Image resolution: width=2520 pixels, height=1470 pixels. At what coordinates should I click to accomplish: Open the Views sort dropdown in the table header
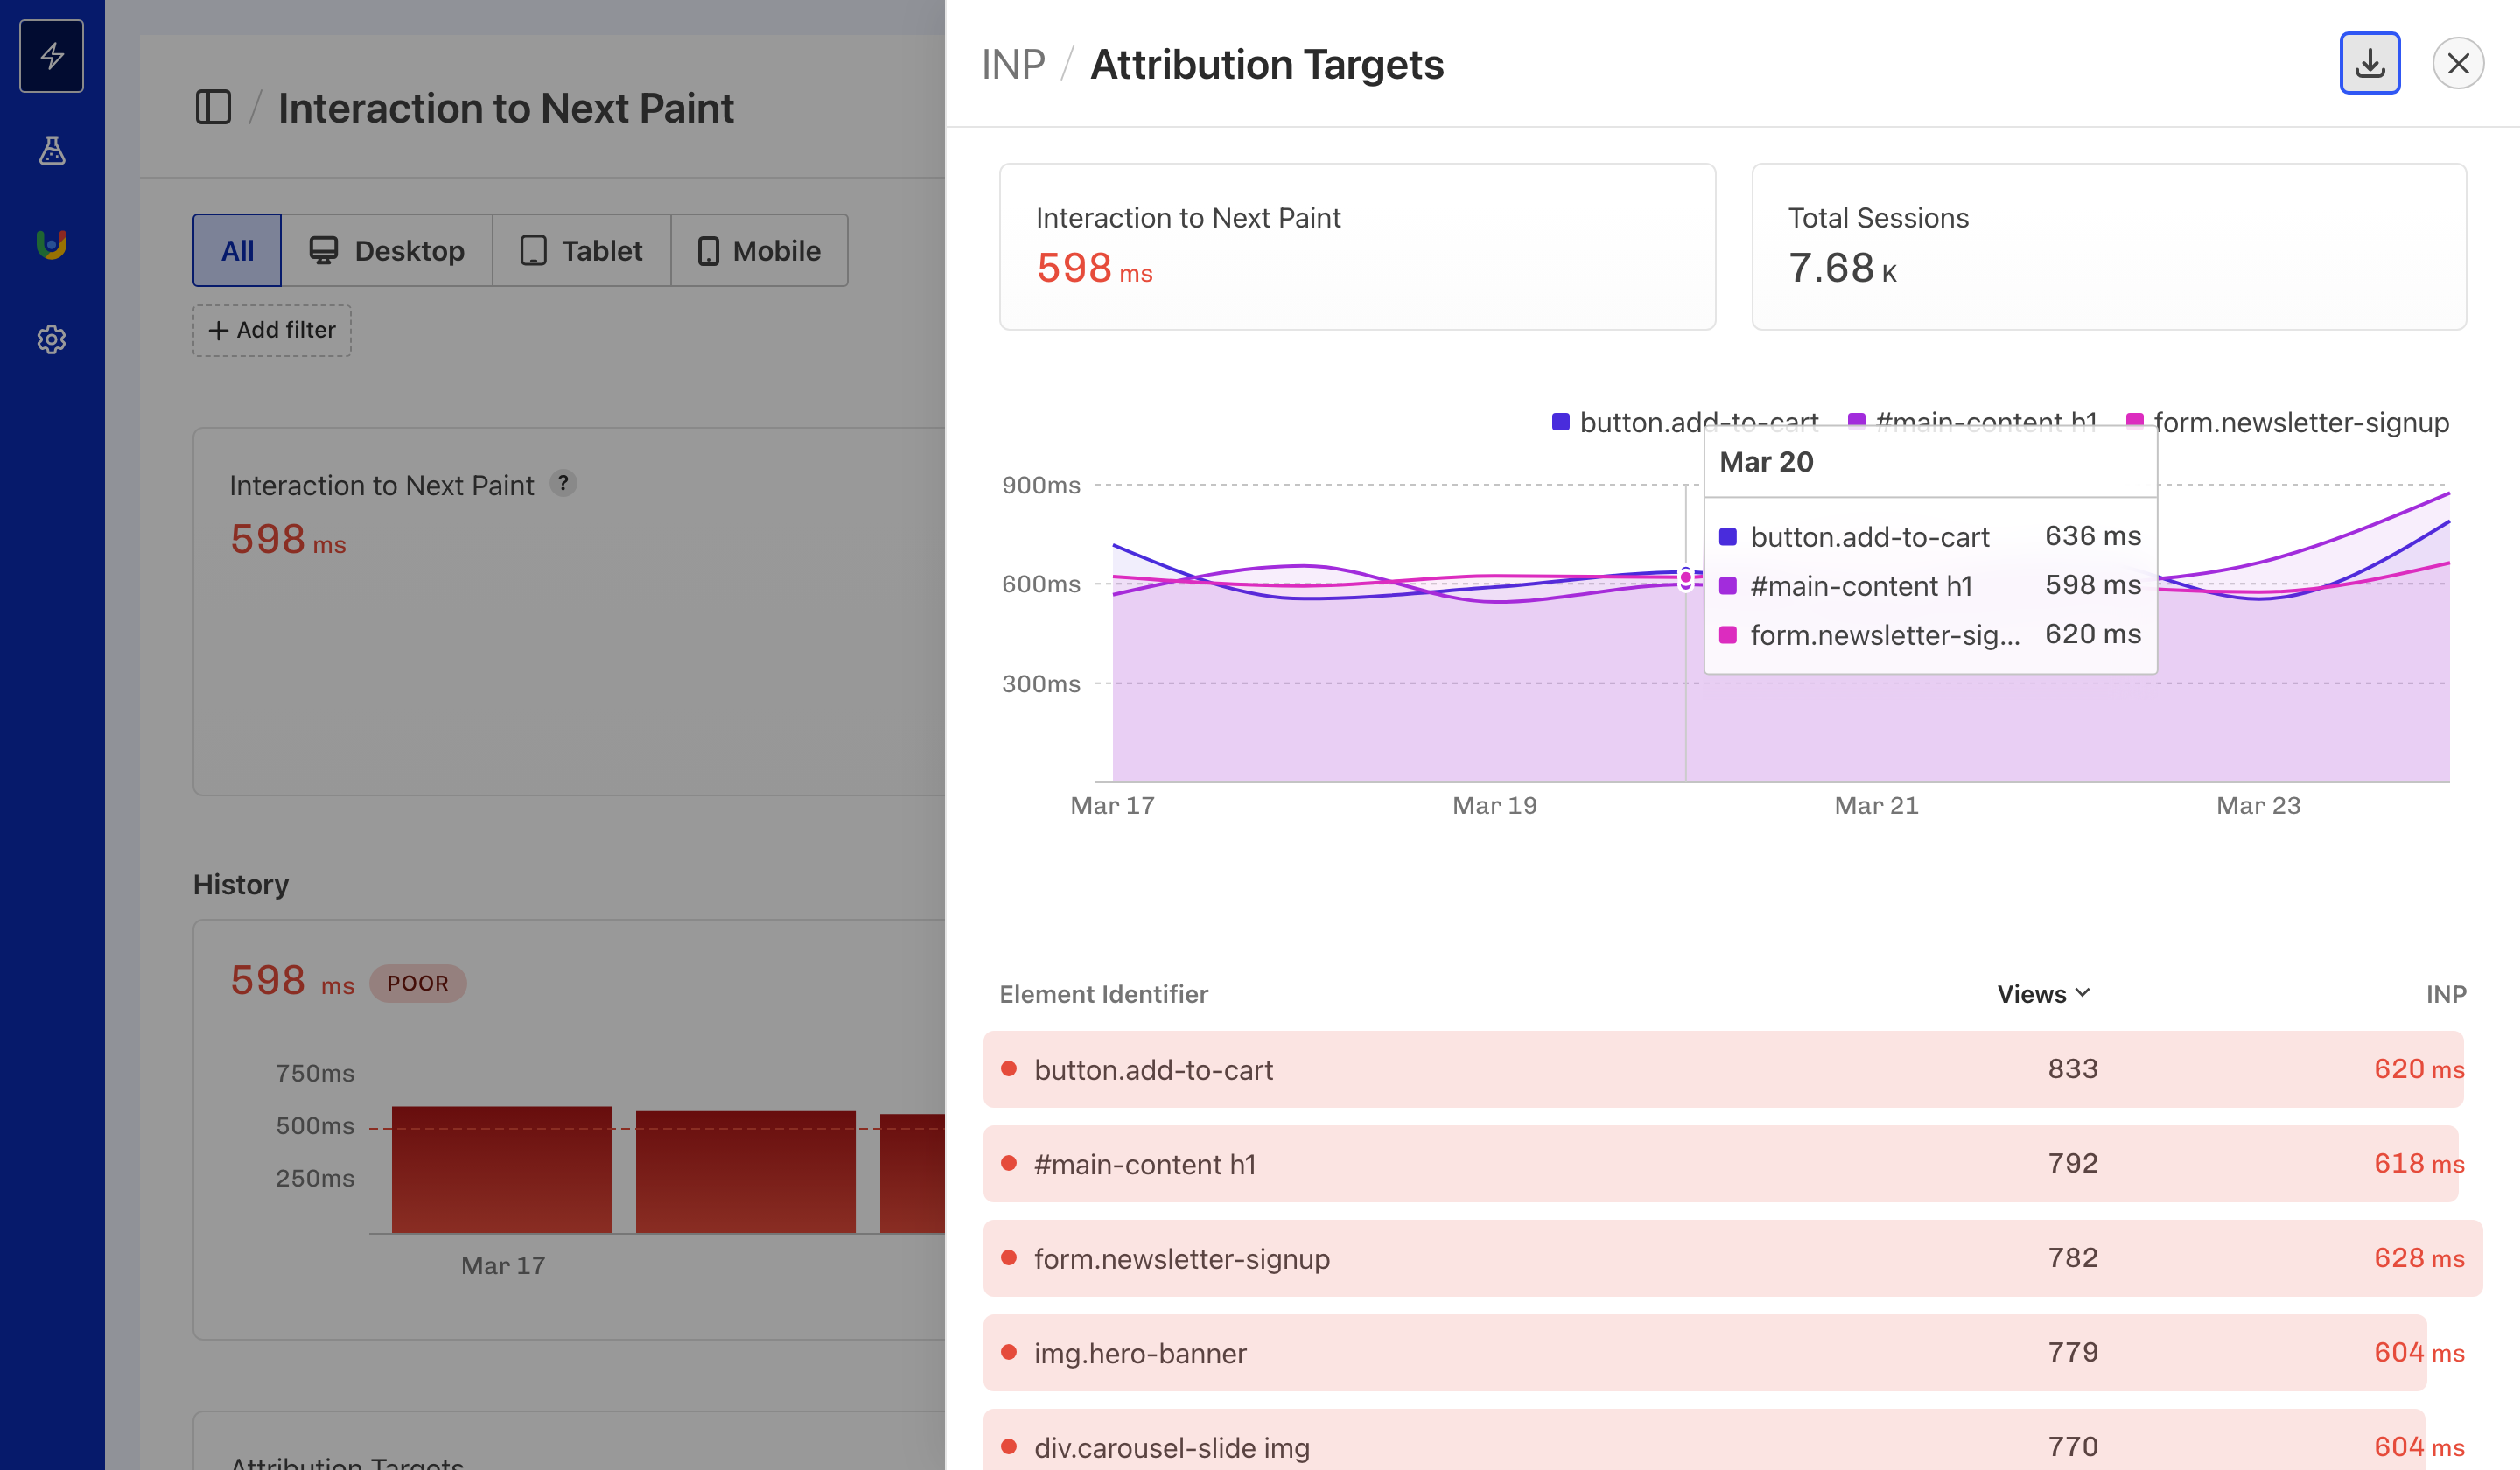[2043, 993]
